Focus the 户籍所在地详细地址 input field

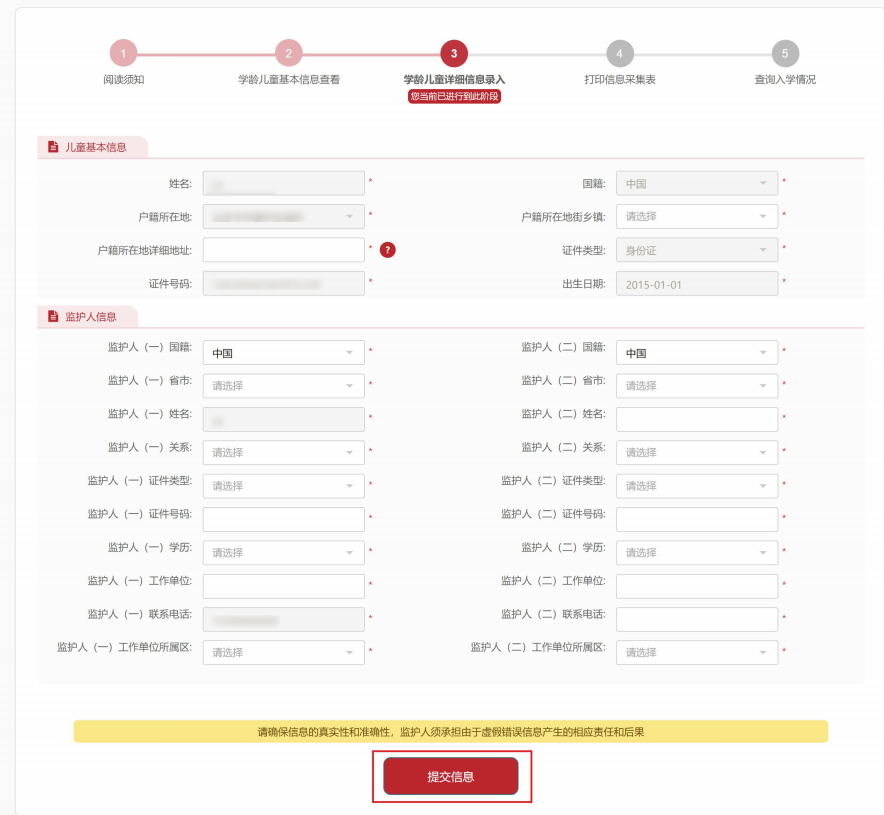[283, 250]
